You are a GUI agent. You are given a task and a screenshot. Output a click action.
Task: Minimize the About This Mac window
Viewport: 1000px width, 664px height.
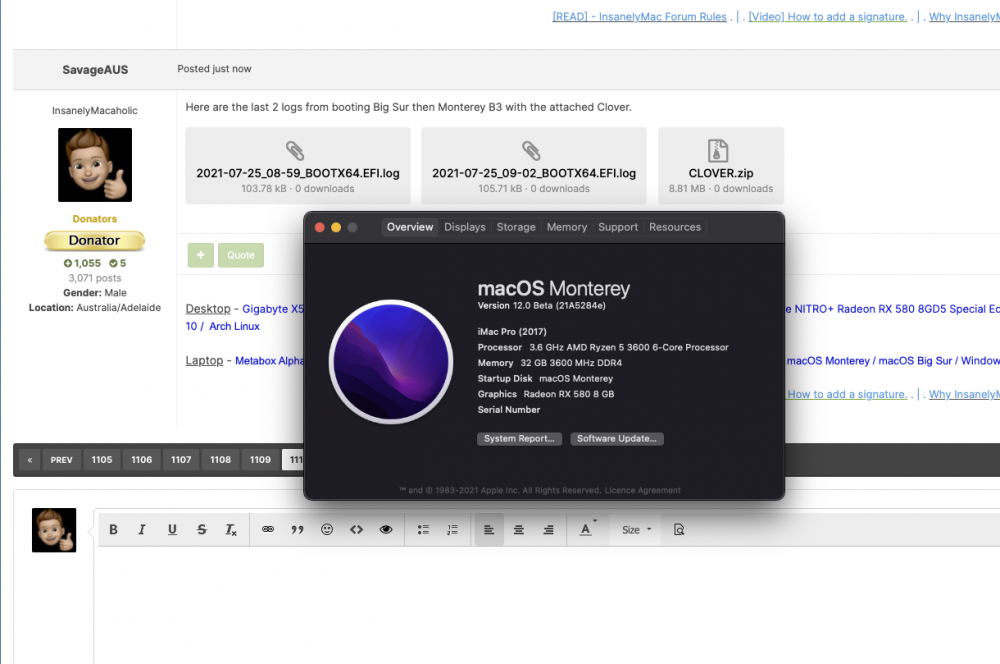(336, 228)
